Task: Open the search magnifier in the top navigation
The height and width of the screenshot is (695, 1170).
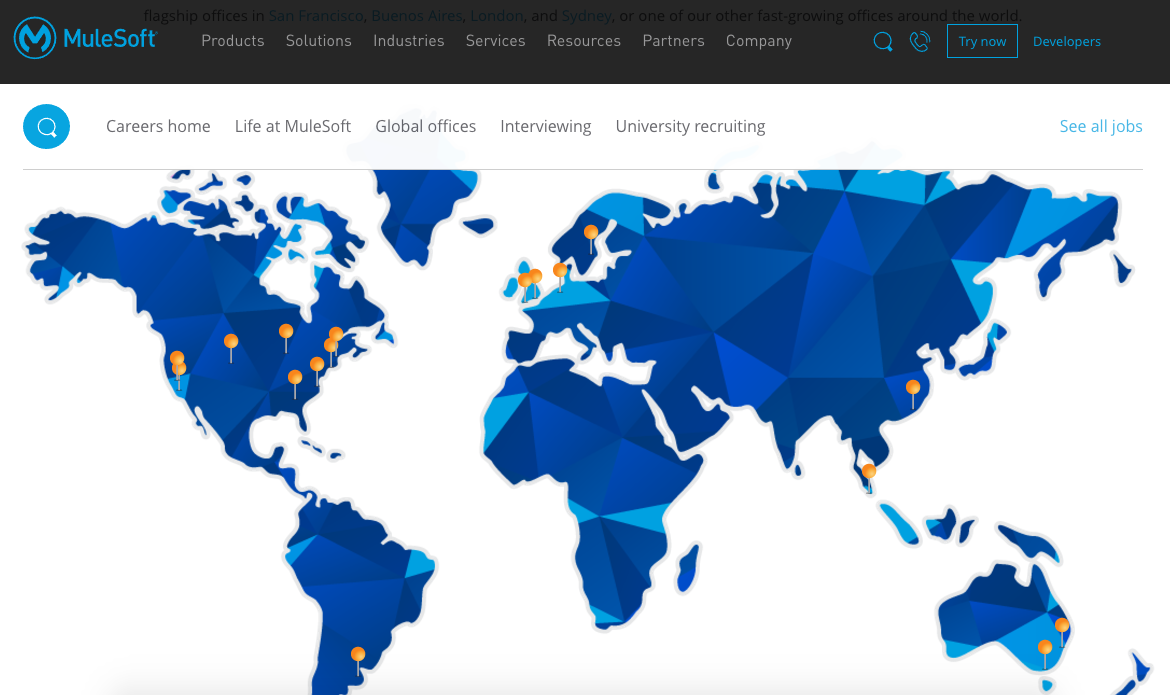Action: point(882,42)
